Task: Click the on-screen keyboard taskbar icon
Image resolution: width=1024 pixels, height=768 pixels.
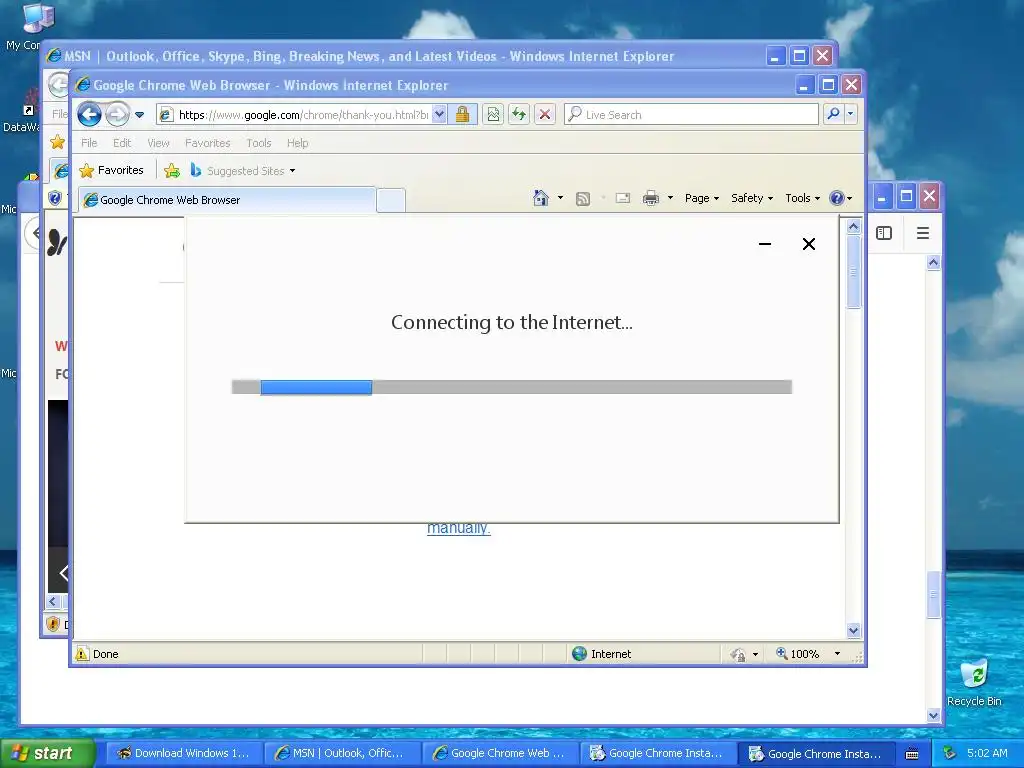Action: point(912,754)
